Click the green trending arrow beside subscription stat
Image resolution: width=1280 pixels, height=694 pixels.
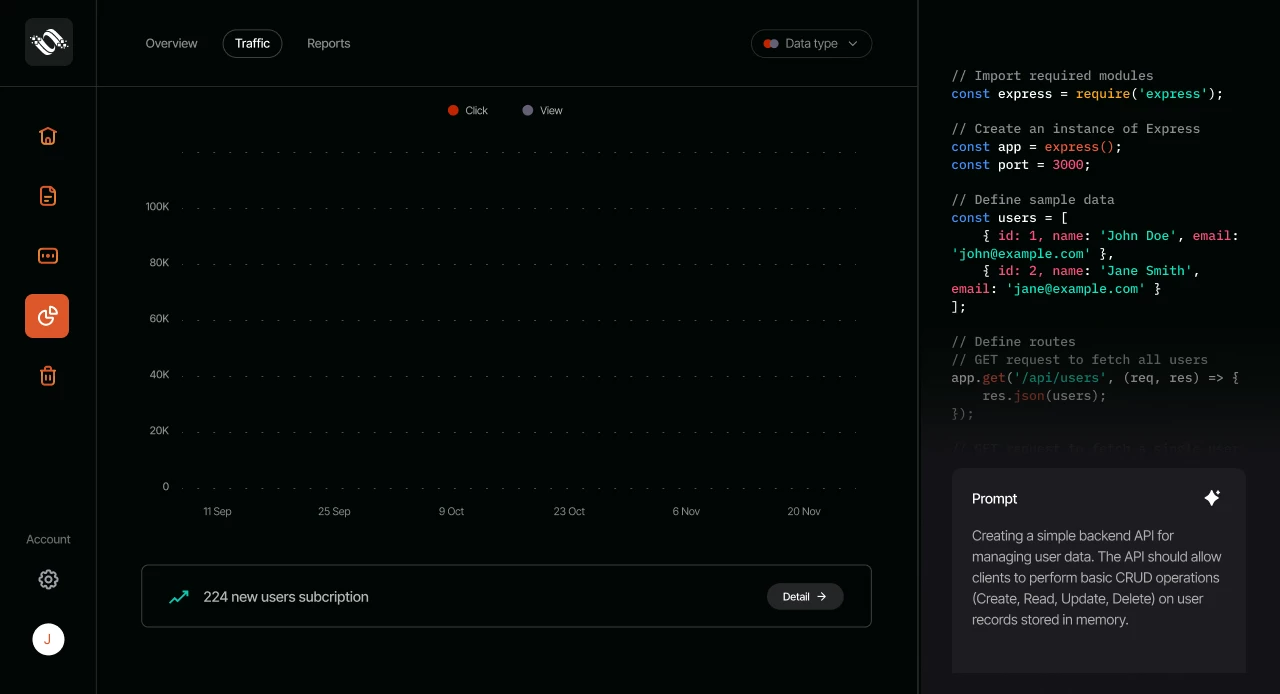[x=178, y=596]
